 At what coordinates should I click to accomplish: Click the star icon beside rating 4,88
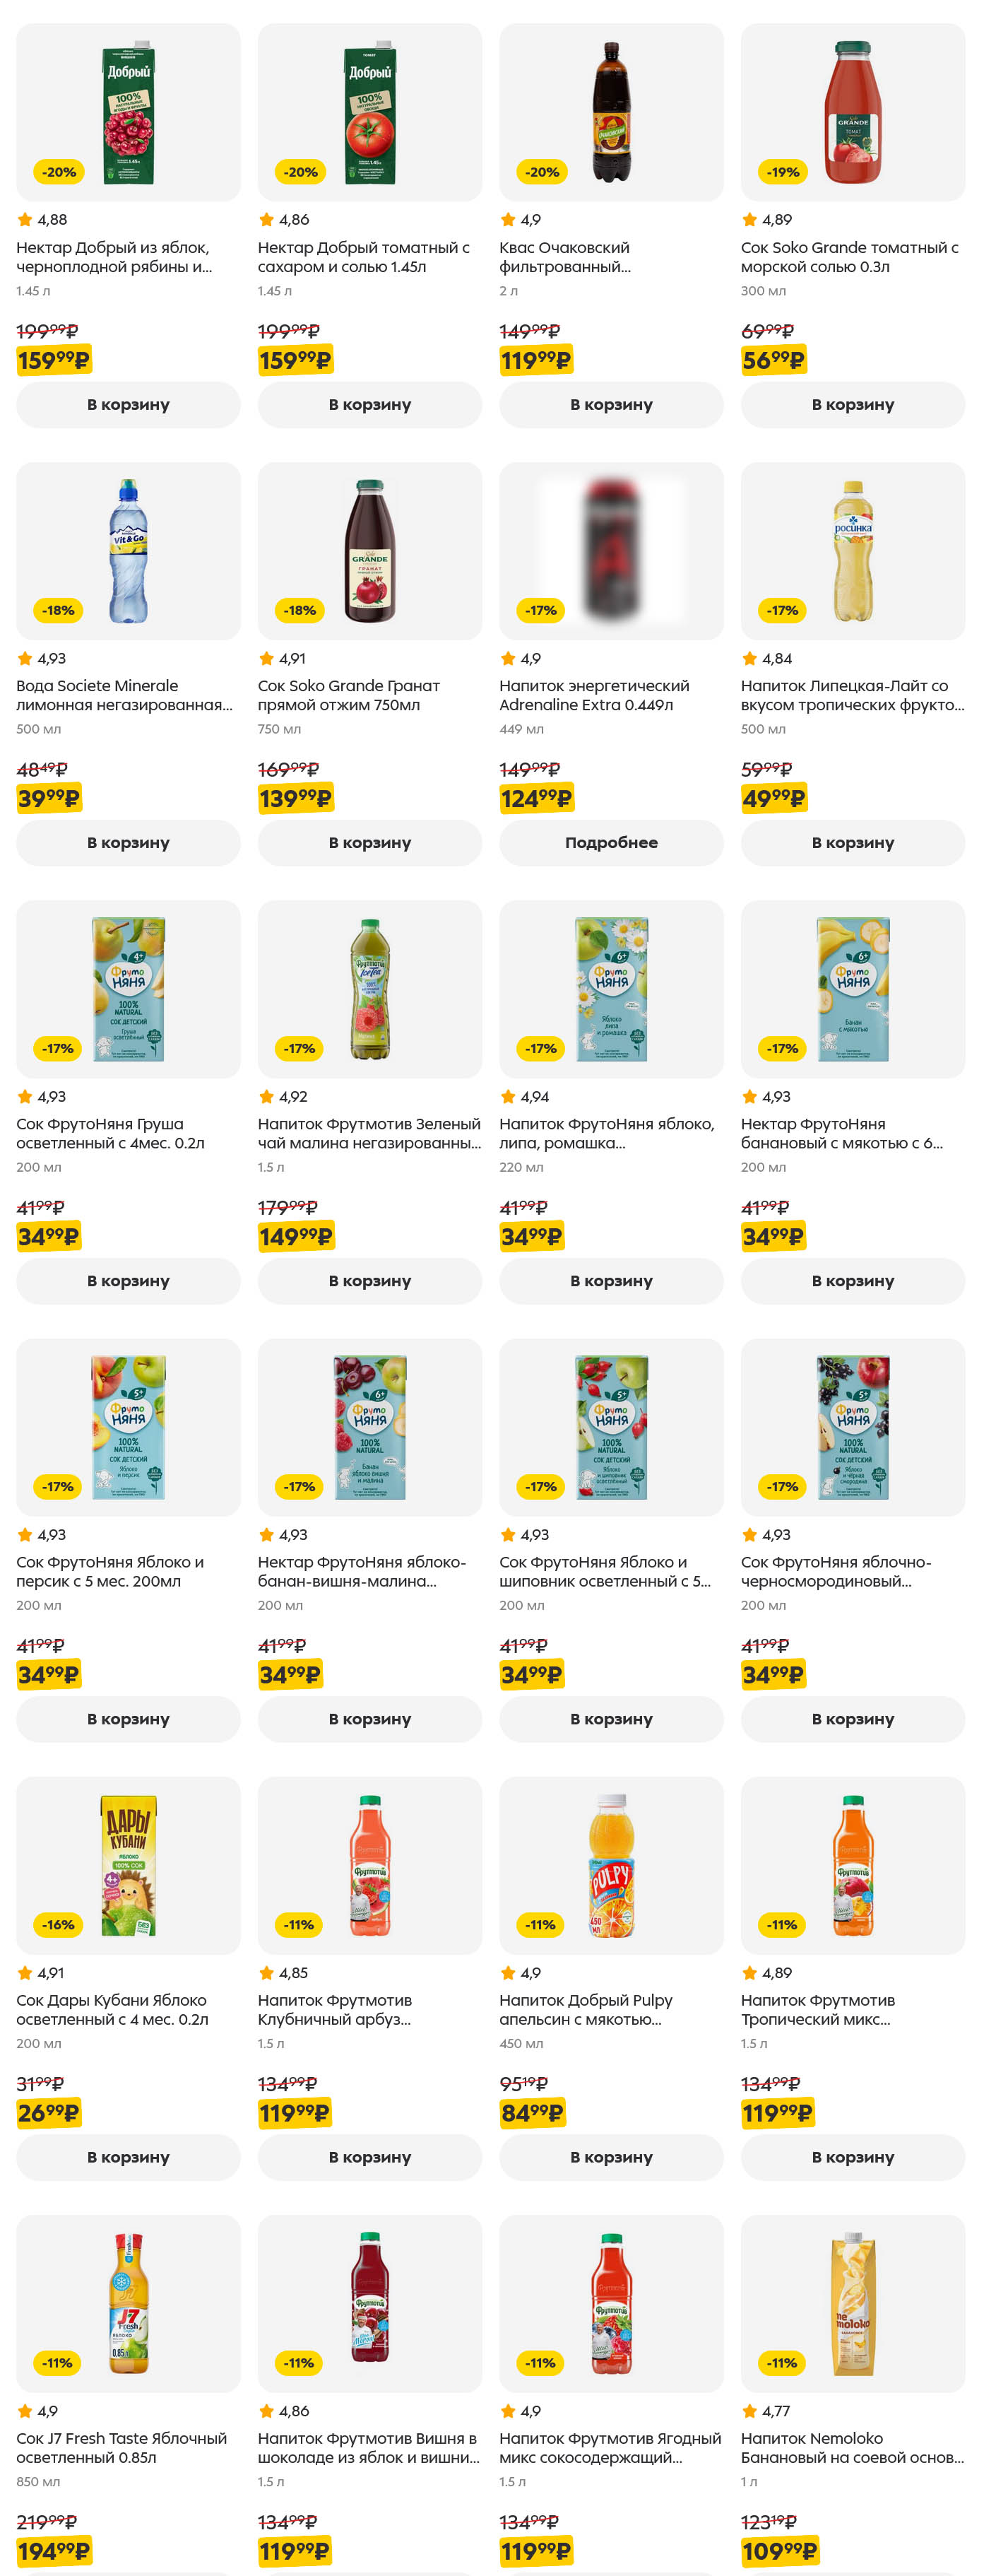pos(25,220)
